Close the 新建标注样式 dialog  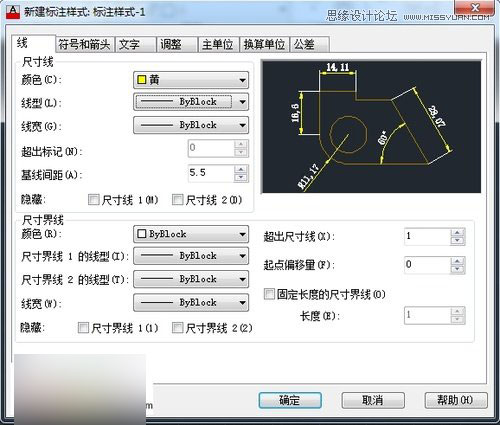pyautogui.click(x=475, y=7)
